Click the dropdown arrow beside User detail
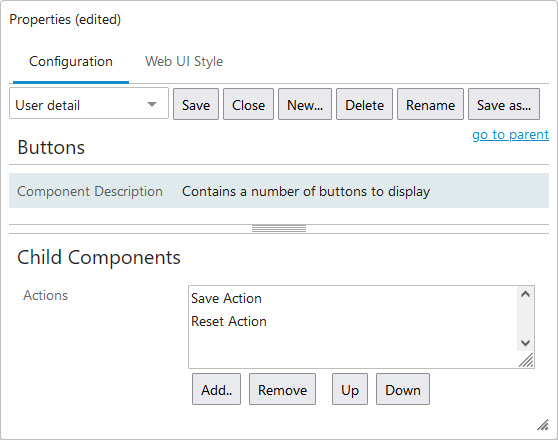Viewport: 558px width, 440px height. 152,104
